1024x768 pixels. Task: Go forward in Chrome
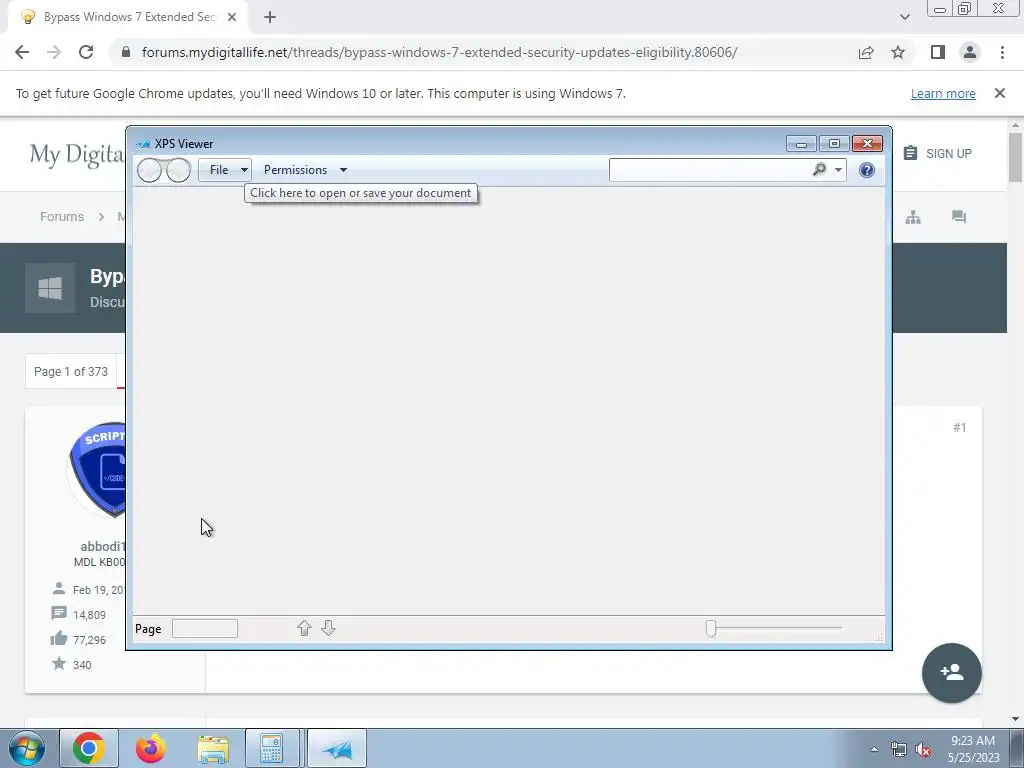coord(54,52)
